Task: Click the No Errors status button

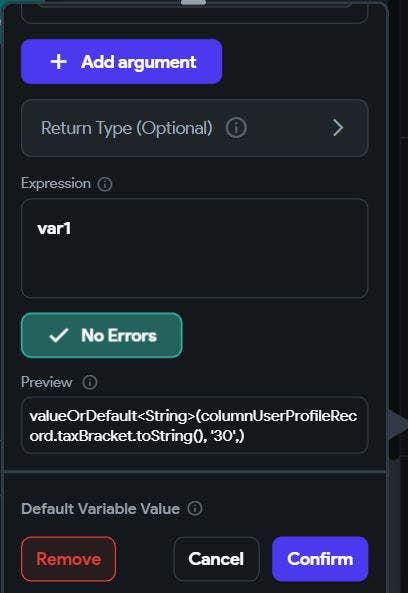Action: tap(102, 335)
